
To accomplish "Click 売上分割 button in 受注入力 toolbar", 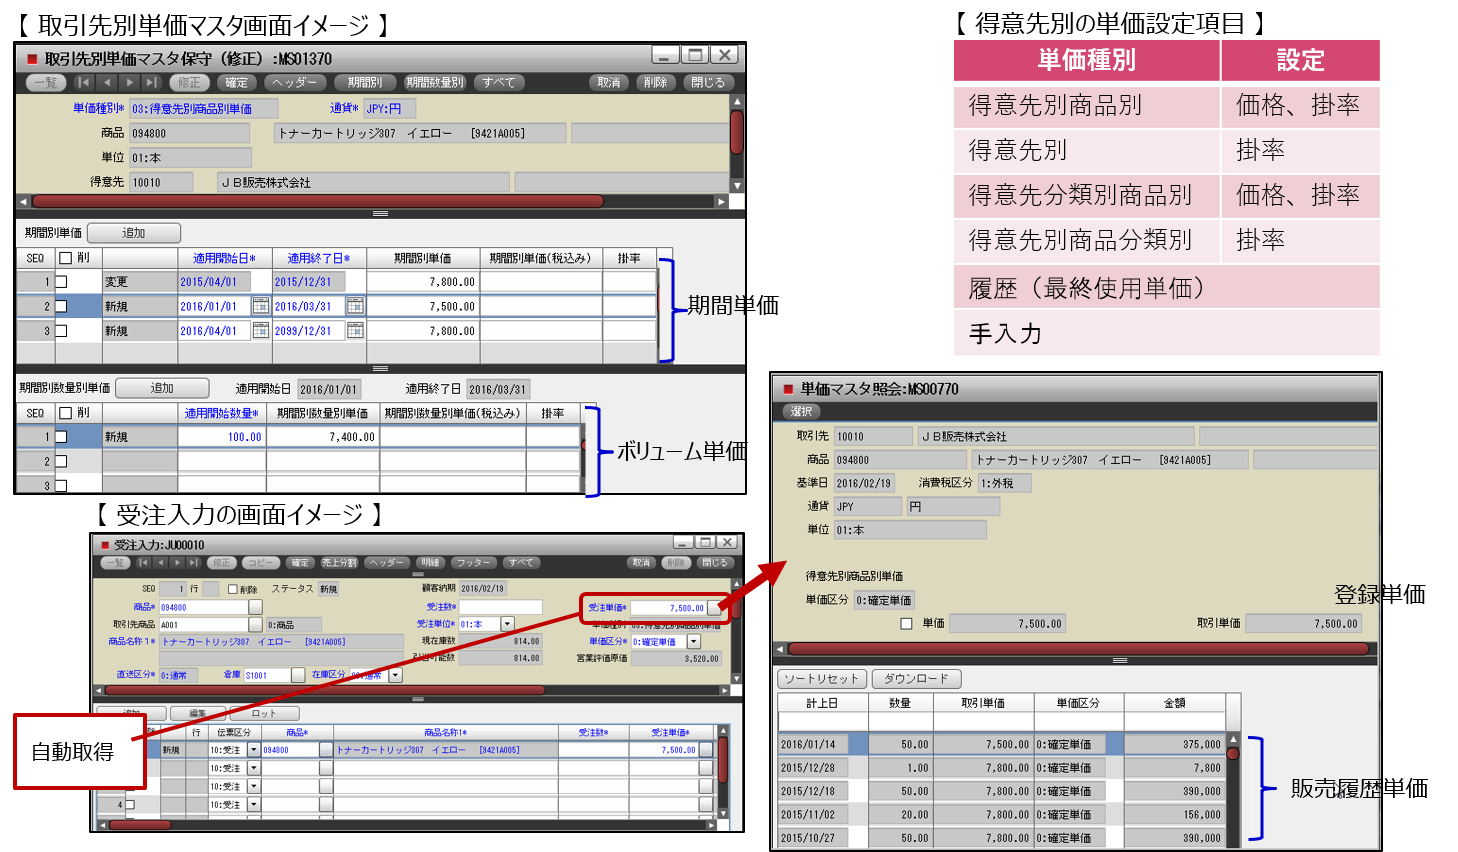I will pyautogui.click(x=338, y=563).
